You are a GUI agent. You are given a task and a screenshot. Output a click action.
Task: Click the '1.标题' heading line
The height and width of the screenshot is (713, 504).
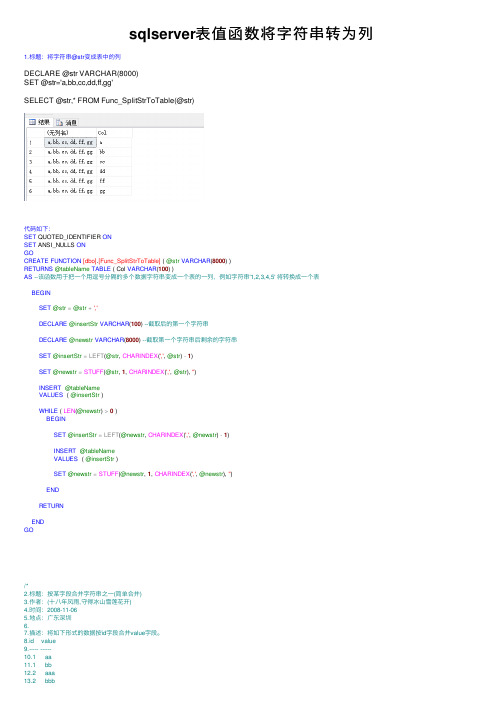pos(72,57)
